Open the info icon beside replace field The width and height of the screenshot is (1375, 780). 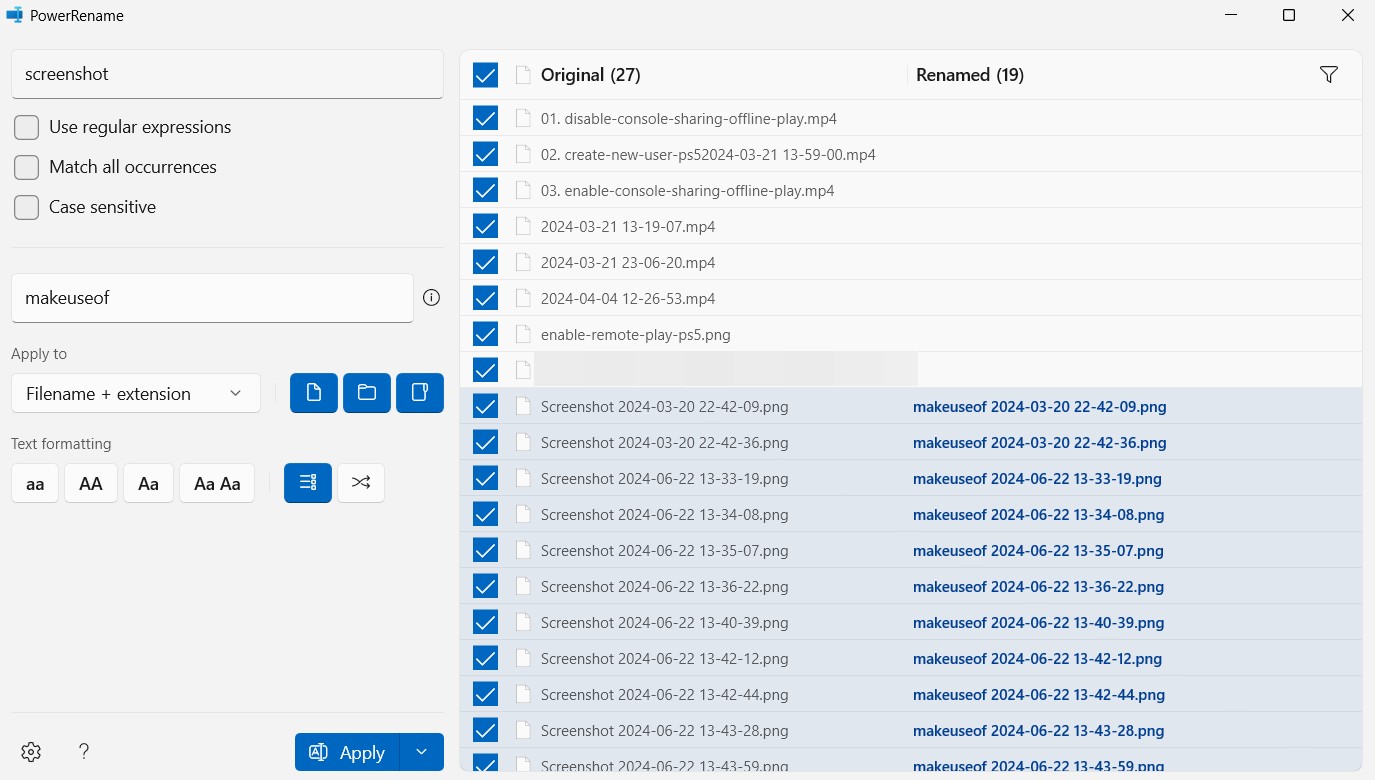click(432, 298)
